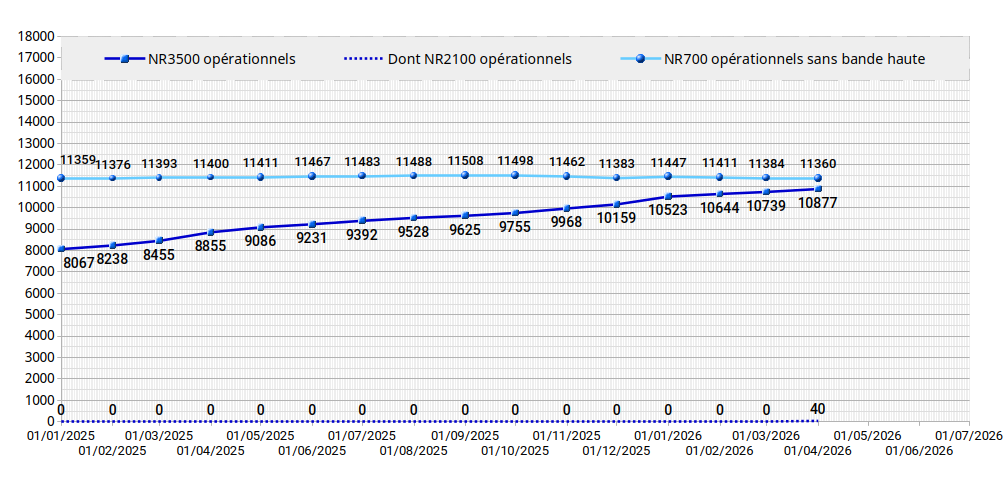
Task: Click the y-axis value 18000
Action: tap(35, 36)
